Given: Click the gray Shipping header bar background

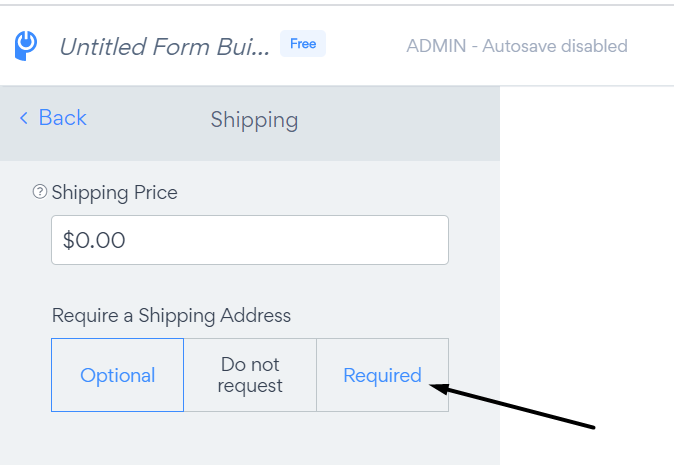Looking at the screenshot, I should [387, 124].
